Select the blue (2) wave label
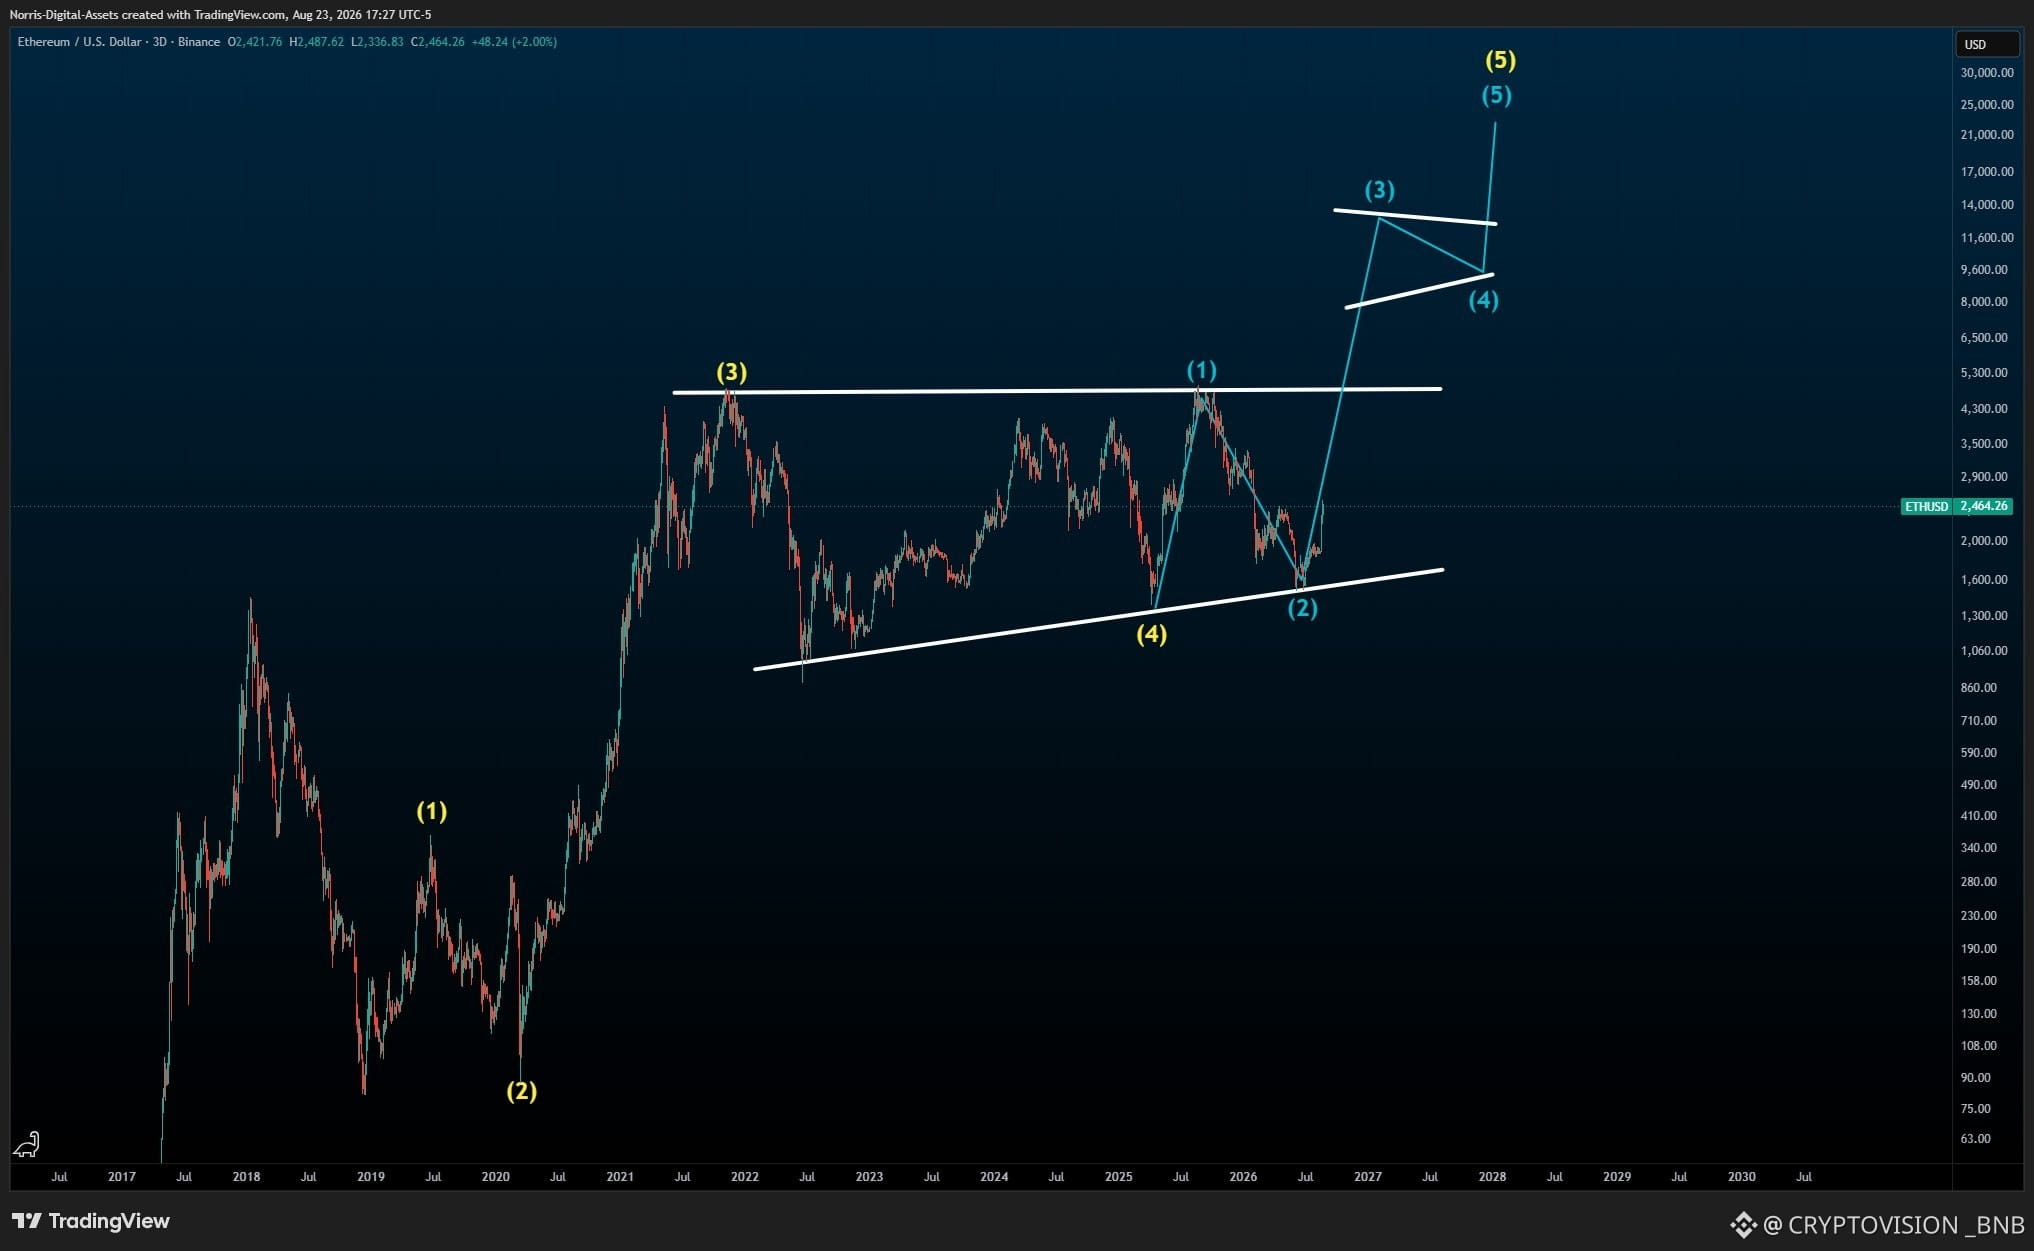2034x1251 pixels. [x=1303, y=607]
